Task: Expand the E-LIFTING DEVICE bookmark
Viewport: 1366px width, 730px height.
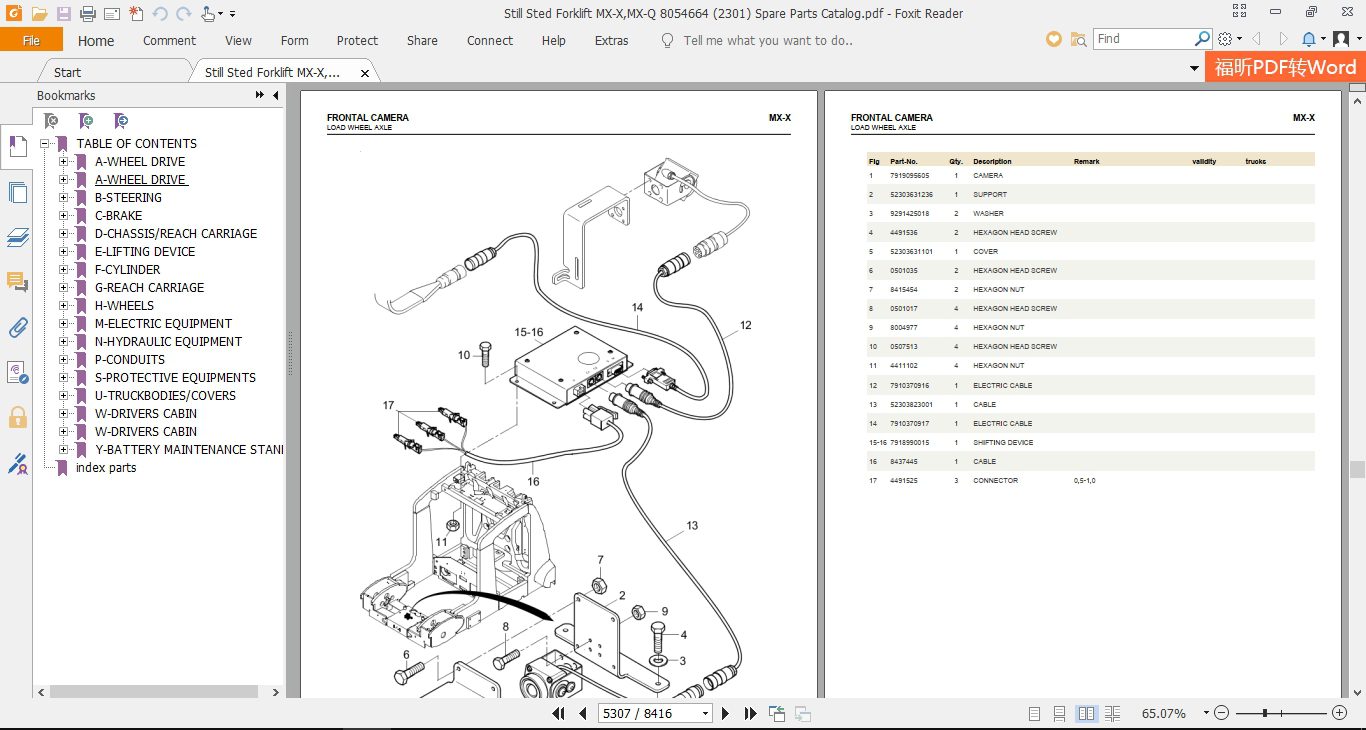Action: pos(64,251)
